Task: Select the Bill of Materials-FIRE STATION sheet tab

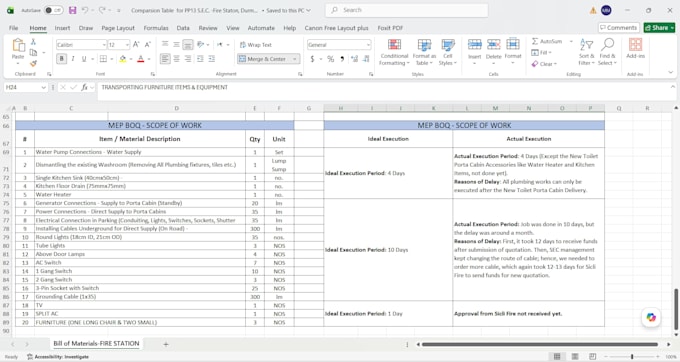Action: coord(96,343)
